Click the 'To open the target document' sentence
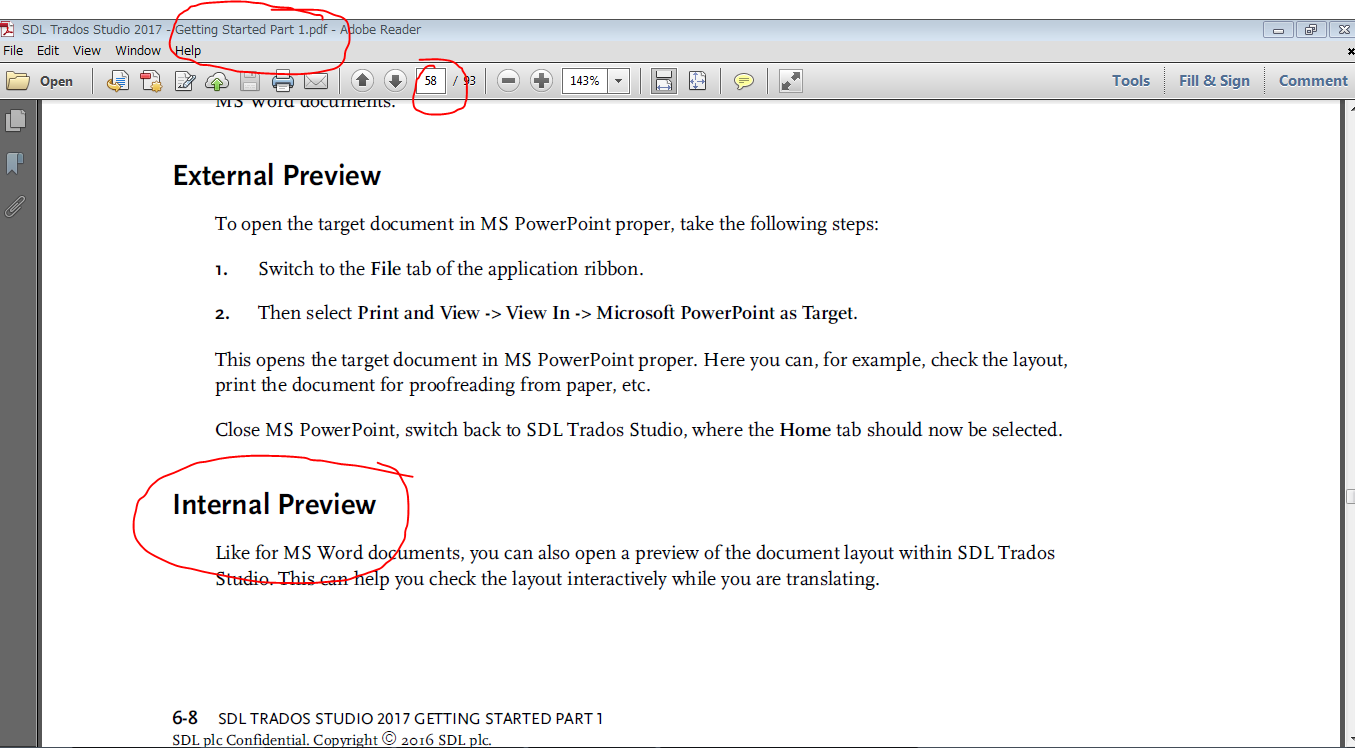1355x748 pixels. pos(547,224)
